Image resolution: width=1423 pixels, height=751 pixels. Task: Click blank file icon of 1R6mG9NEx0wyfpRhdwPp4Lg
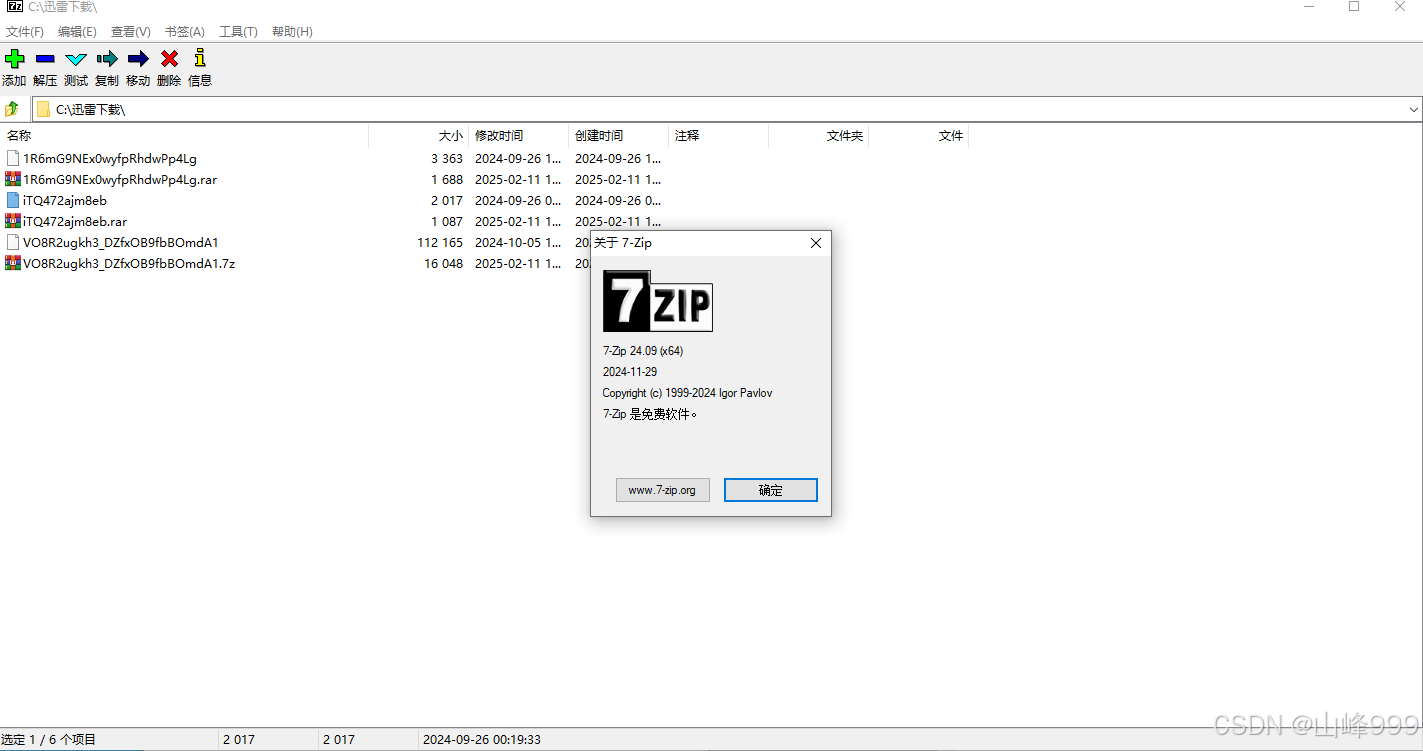(13, 158)
